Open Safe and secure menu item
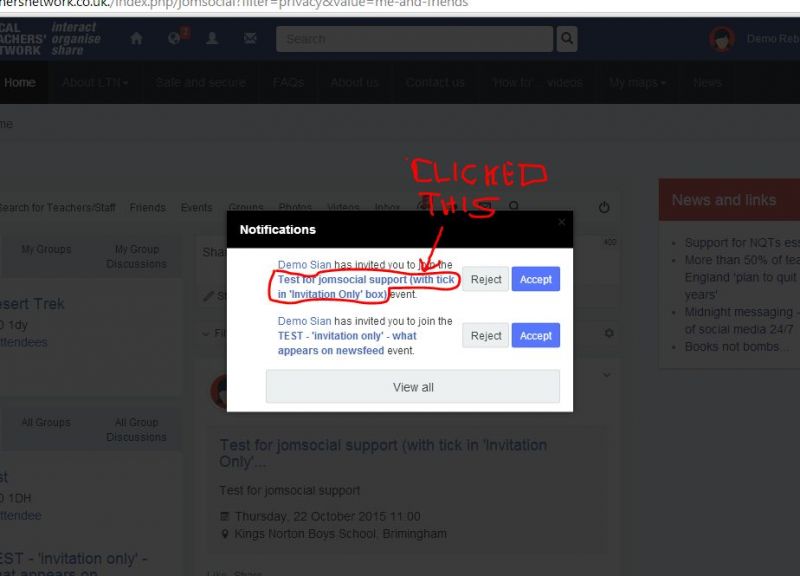Screen dimensions: 800x576 tap(201, 83)
